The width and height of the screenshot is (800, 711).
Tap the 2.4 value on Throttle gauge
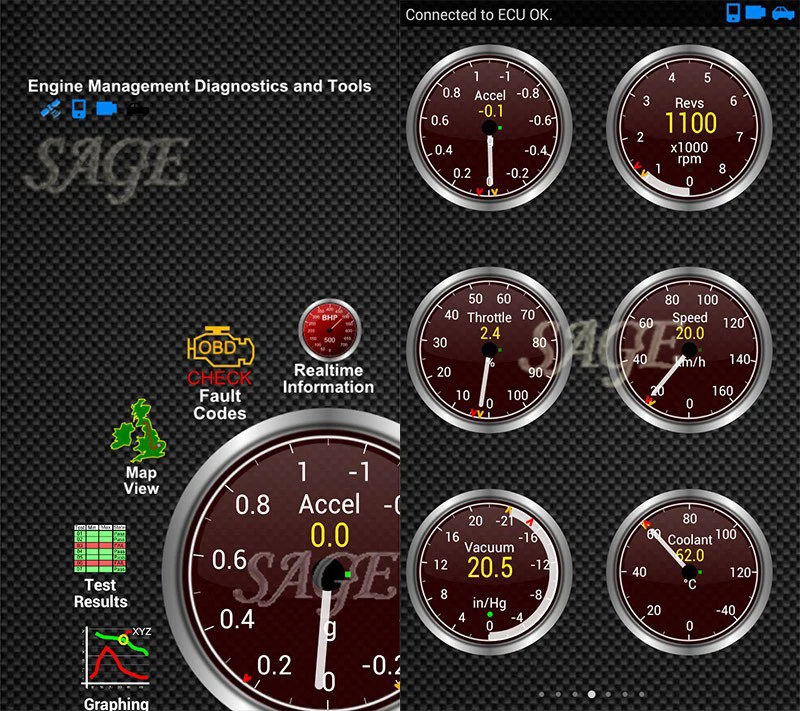(490, 333)
